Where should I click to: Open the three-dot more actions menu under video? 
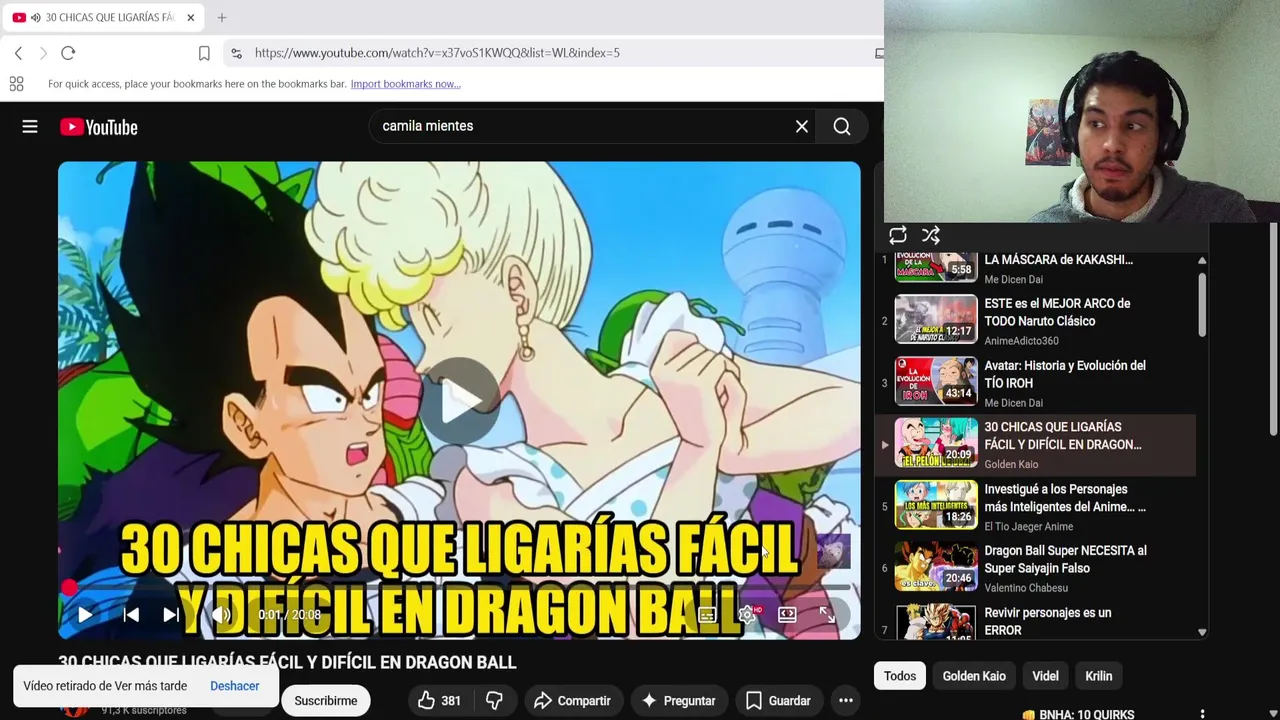click(846, 701)
